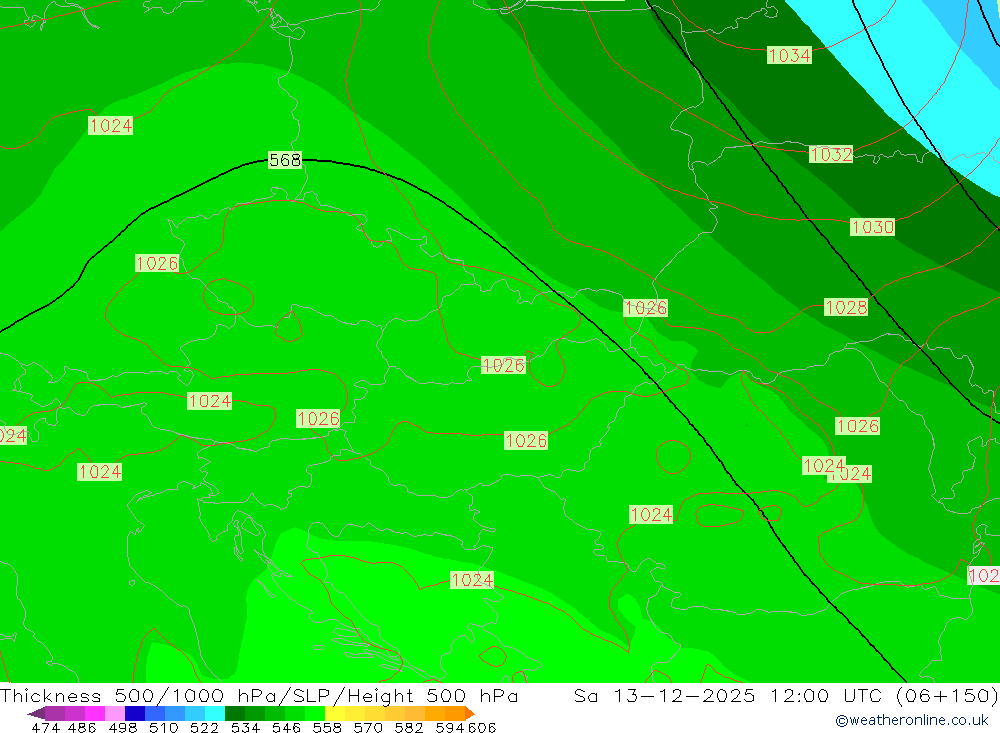The height and width of the screenshot is (733, 1000).
Task: Click the purple arrow at legend's left end
Action: [x=36, y=713]
